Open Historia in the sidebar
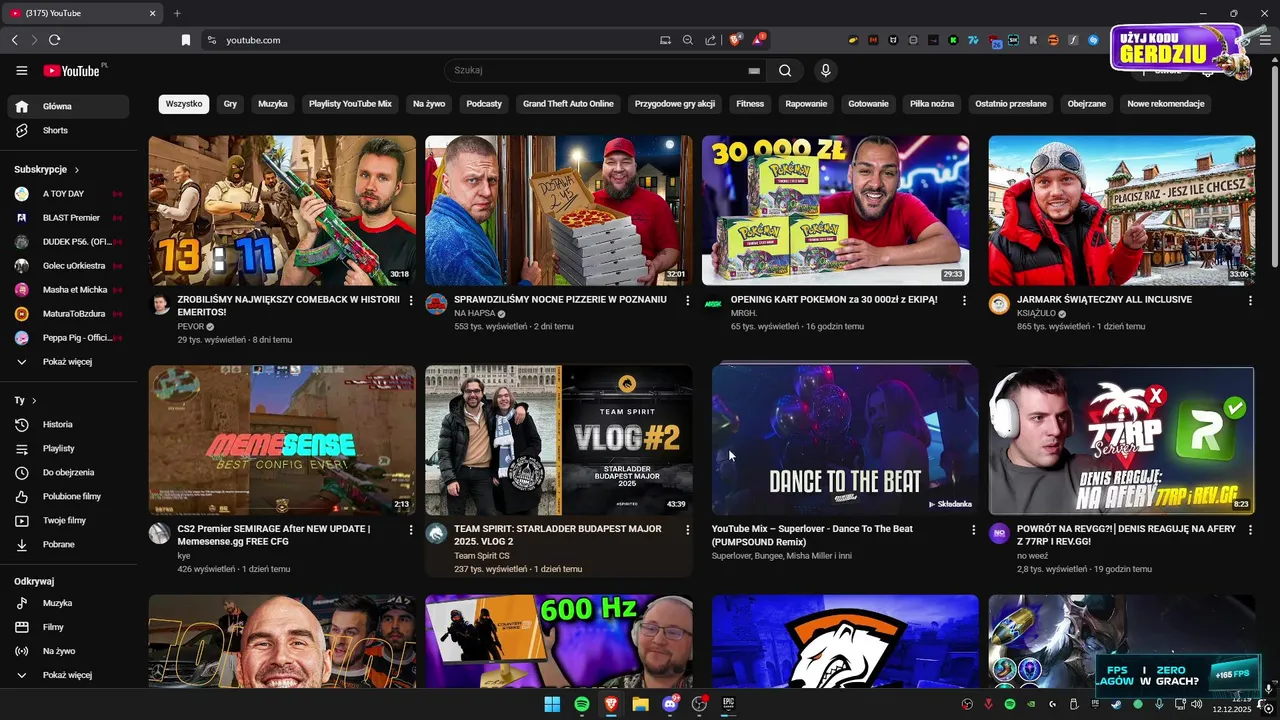The height and width of the screenshot is (720, 1280). click(x=68, y=424)
